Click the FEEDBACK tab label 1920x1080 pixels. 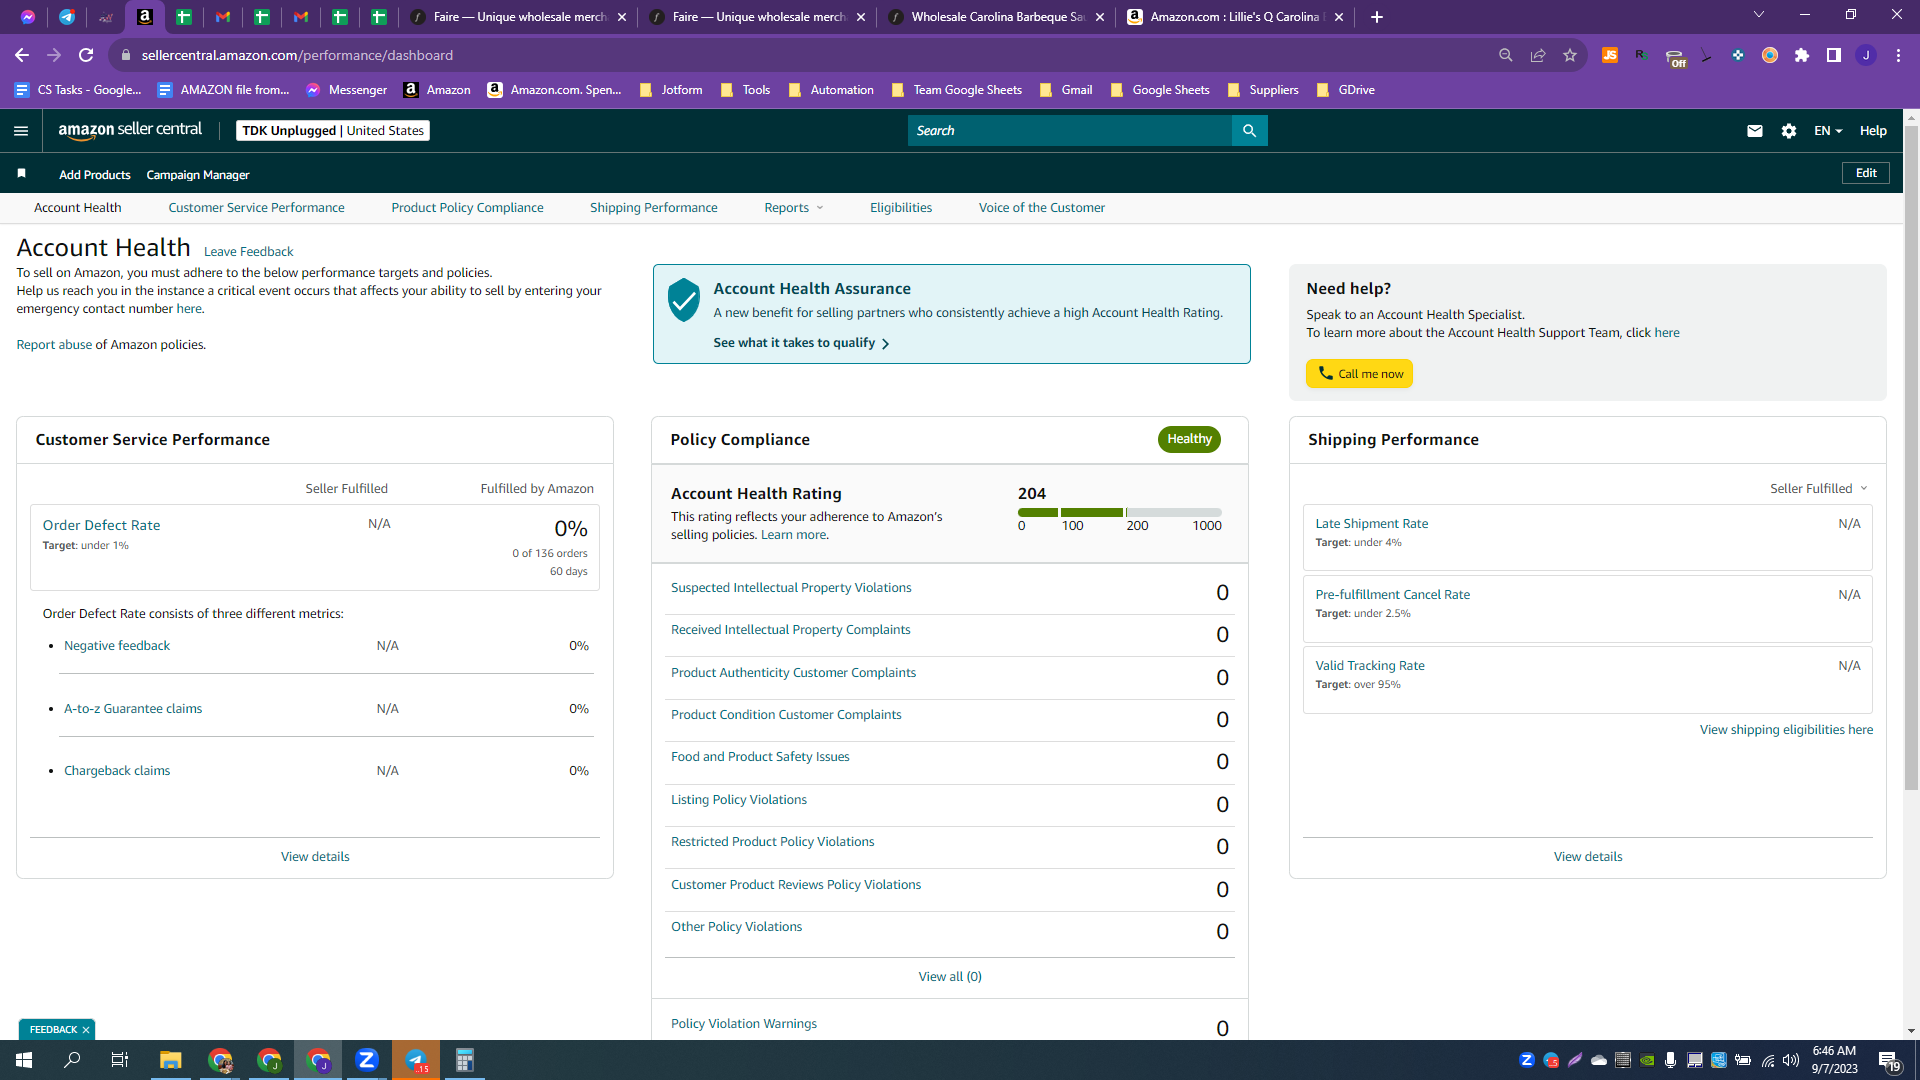[53, 1030]
